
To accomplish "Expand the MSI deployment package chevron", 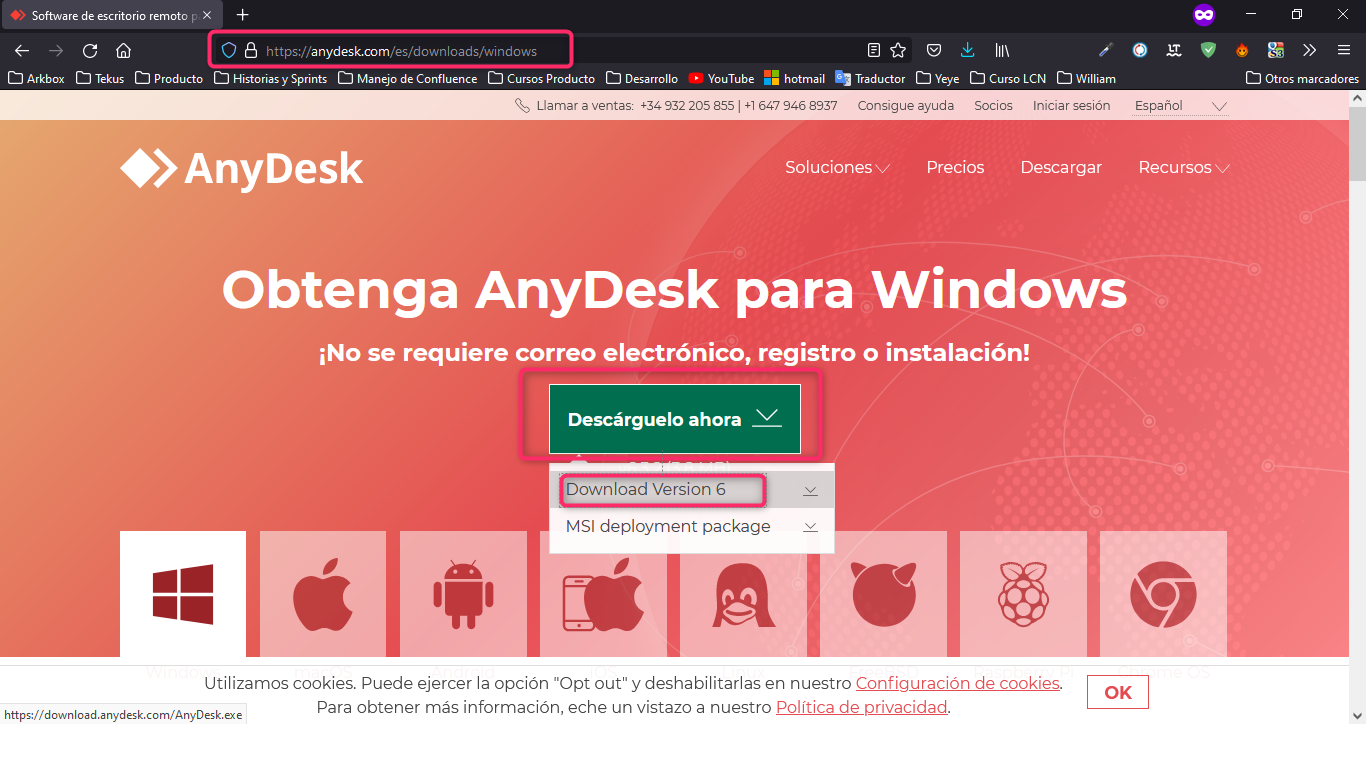I will [x=810, y=526].
